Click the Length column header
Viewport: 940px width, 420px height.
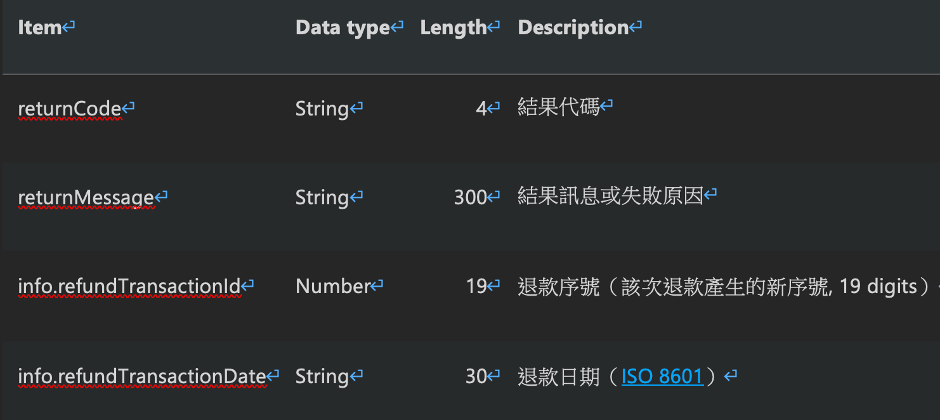(x=452, y=28)
